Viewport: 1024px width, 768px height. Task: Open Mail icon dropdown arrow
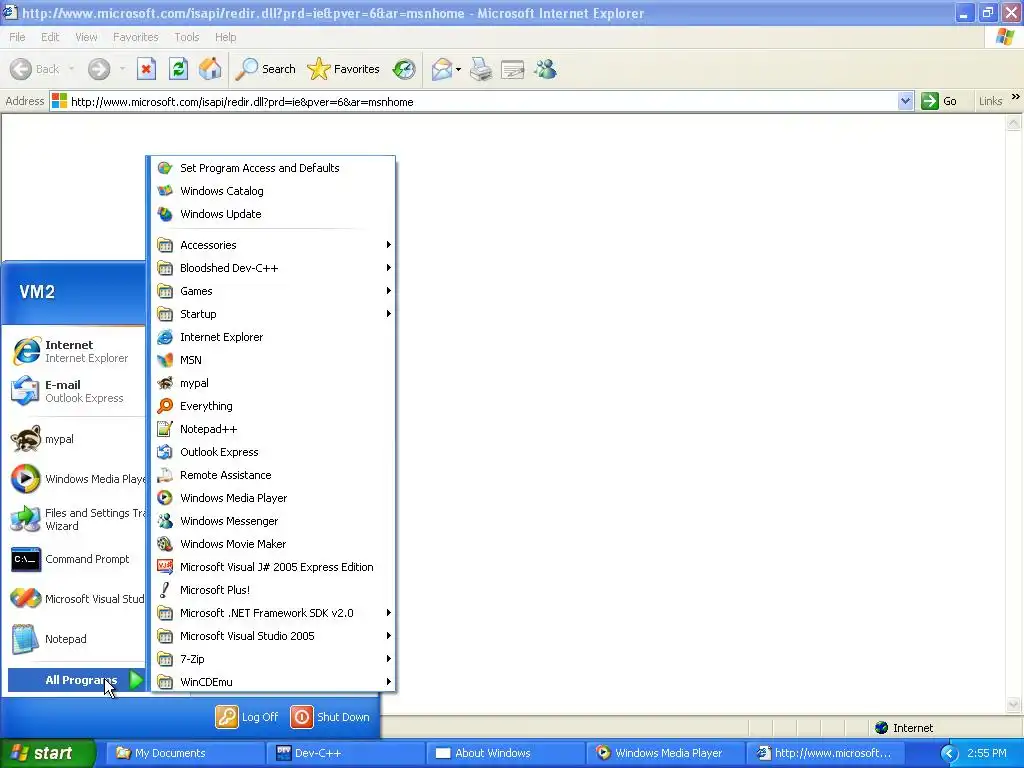click(x=458, y=69)
